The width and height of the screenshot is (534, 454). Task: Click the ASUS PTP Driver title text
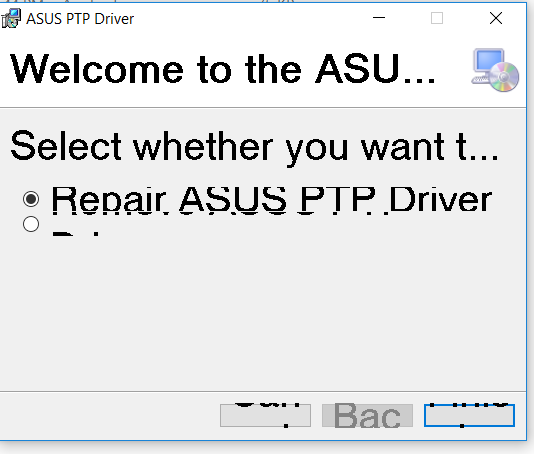(80, 19)
